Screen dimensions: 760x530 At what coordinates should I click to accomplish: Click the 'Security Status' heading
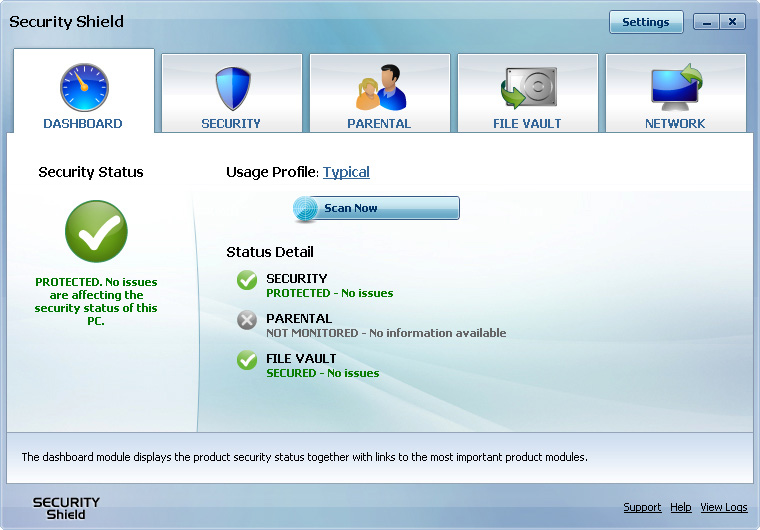(x=91, y=172)
